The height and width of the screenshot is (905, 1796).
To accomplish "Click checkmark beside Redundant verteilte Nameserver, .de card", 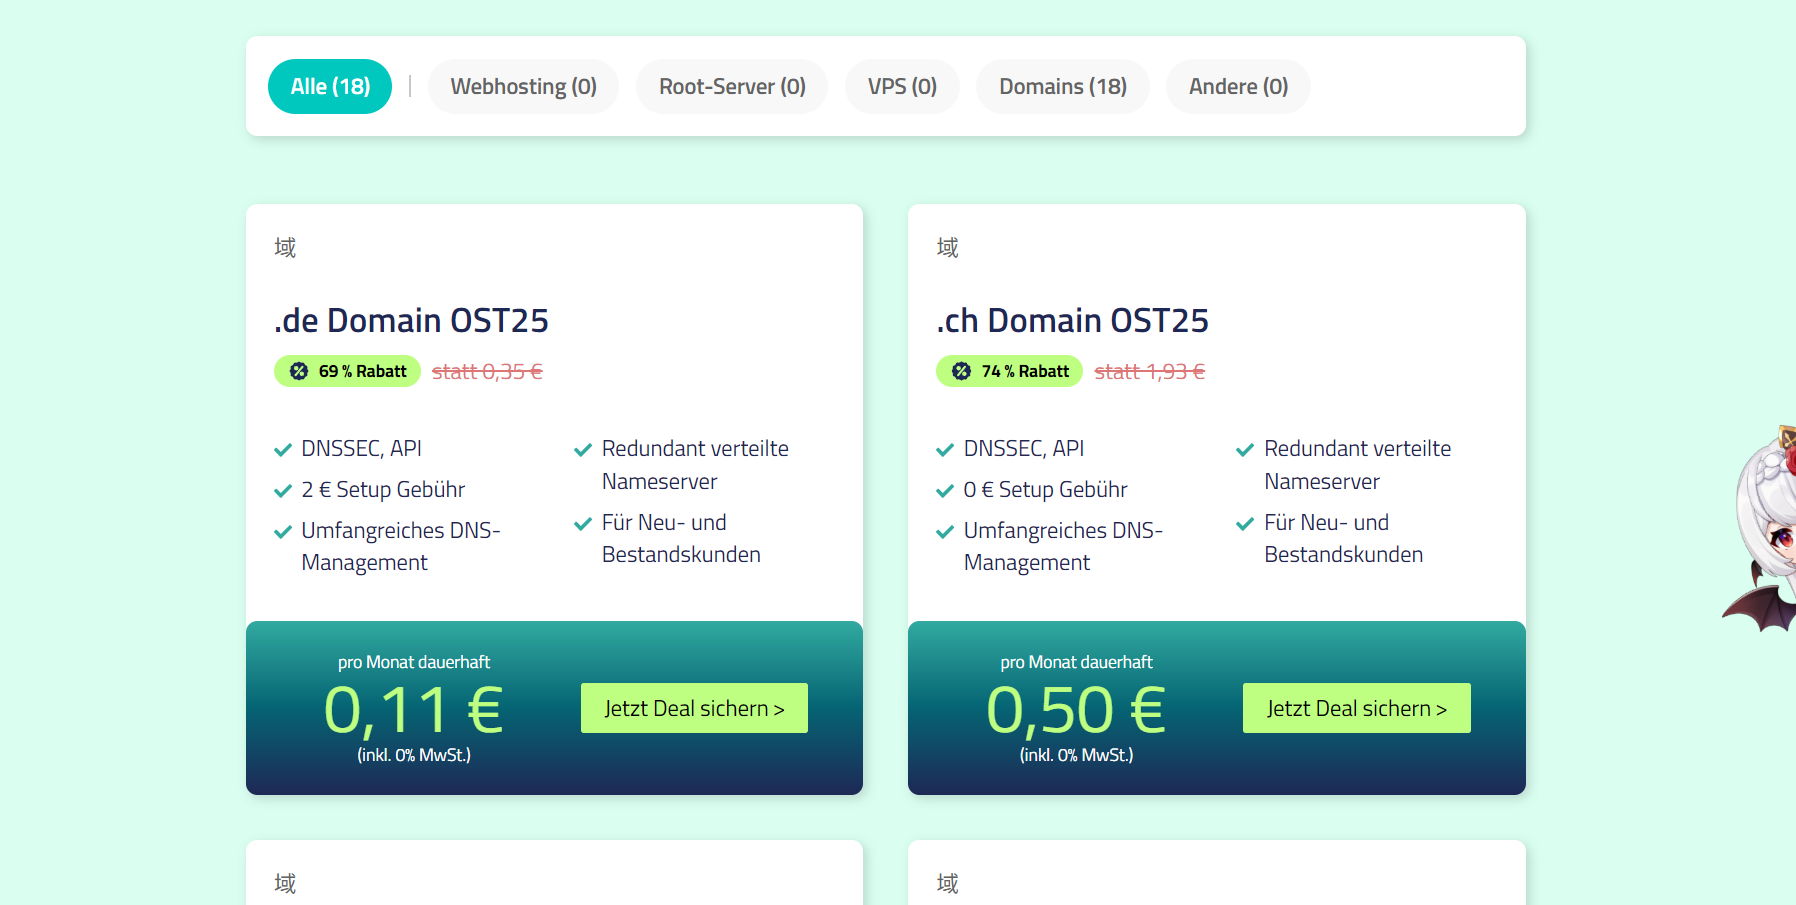I will [x=583, y=450].
